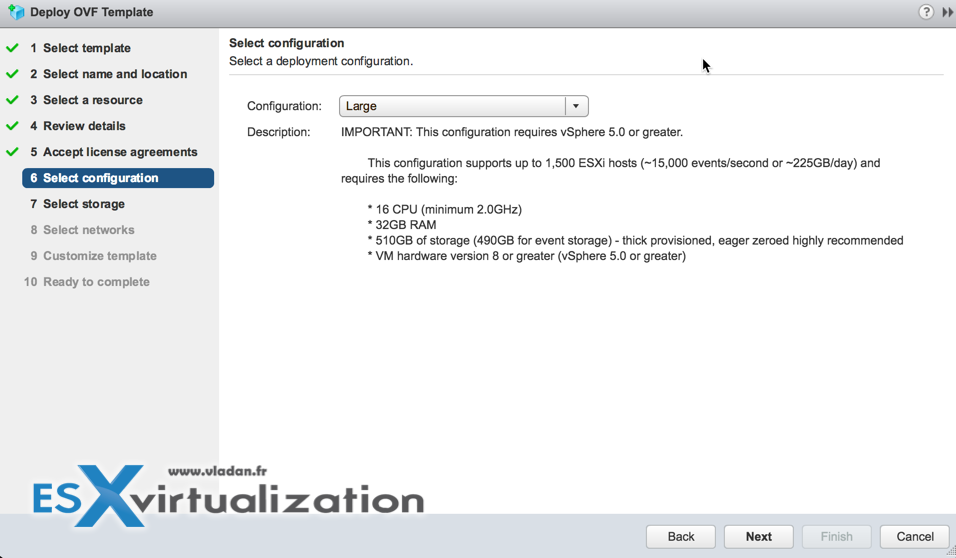
Task: Click the green checkmark beside Accept license agreements
Action: (x=12, y=152)
